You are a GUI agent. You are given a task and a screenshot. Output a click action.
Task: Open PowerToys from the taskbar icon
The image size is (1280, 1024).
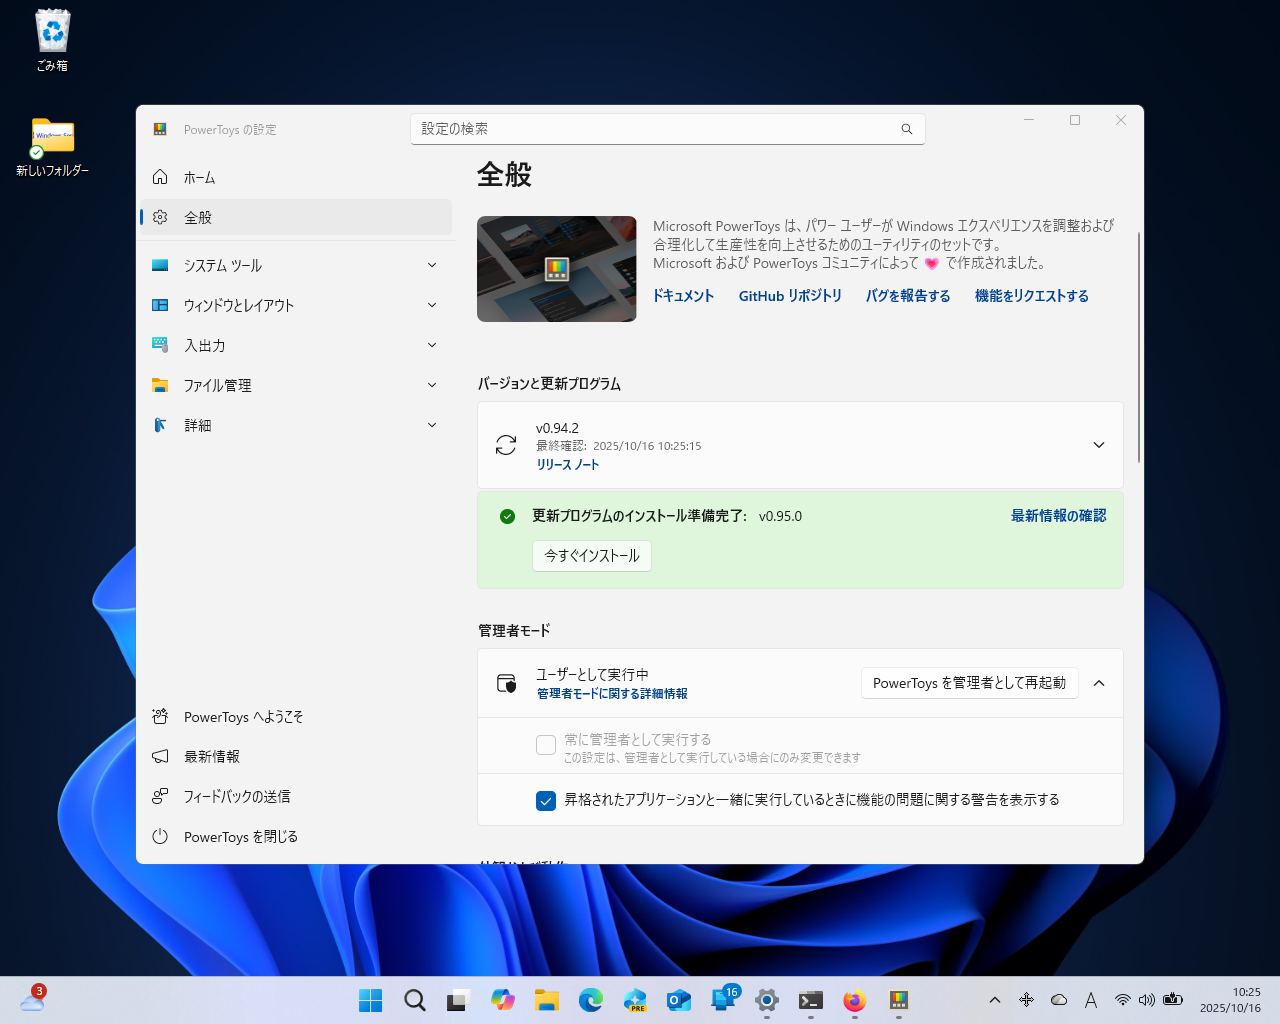click(898, 999)
